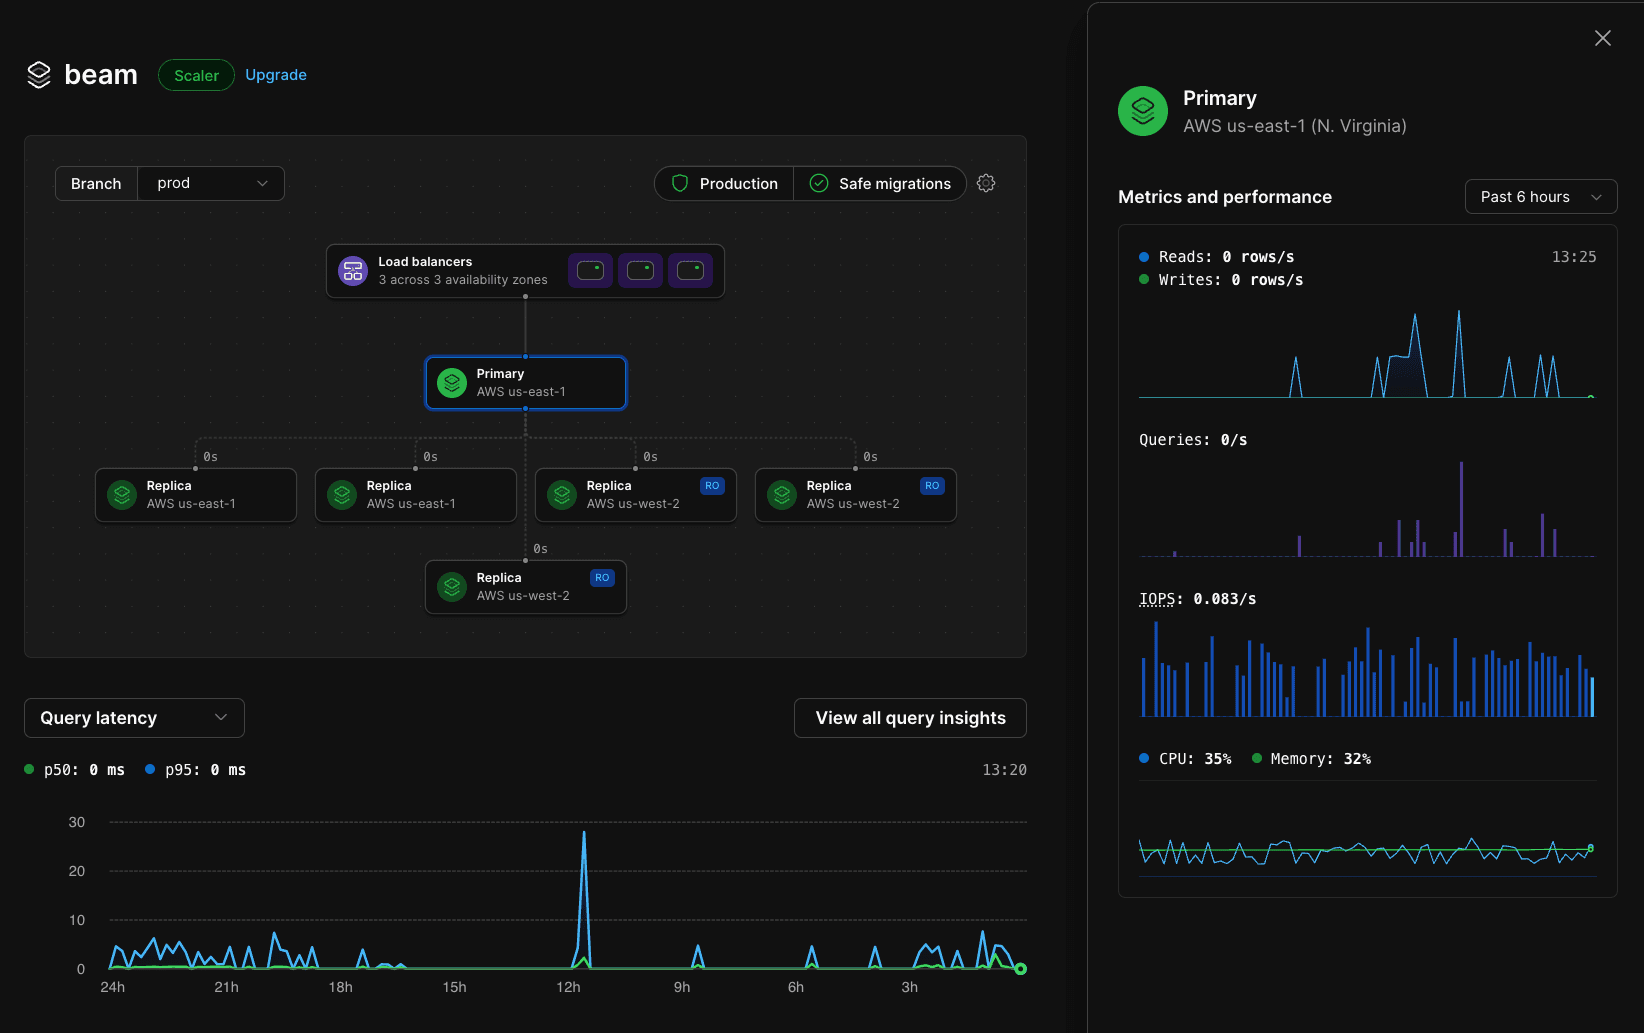Click the Safe migrations button
Viewport: 1644px width, 1033px height.
tap(880, 183)
